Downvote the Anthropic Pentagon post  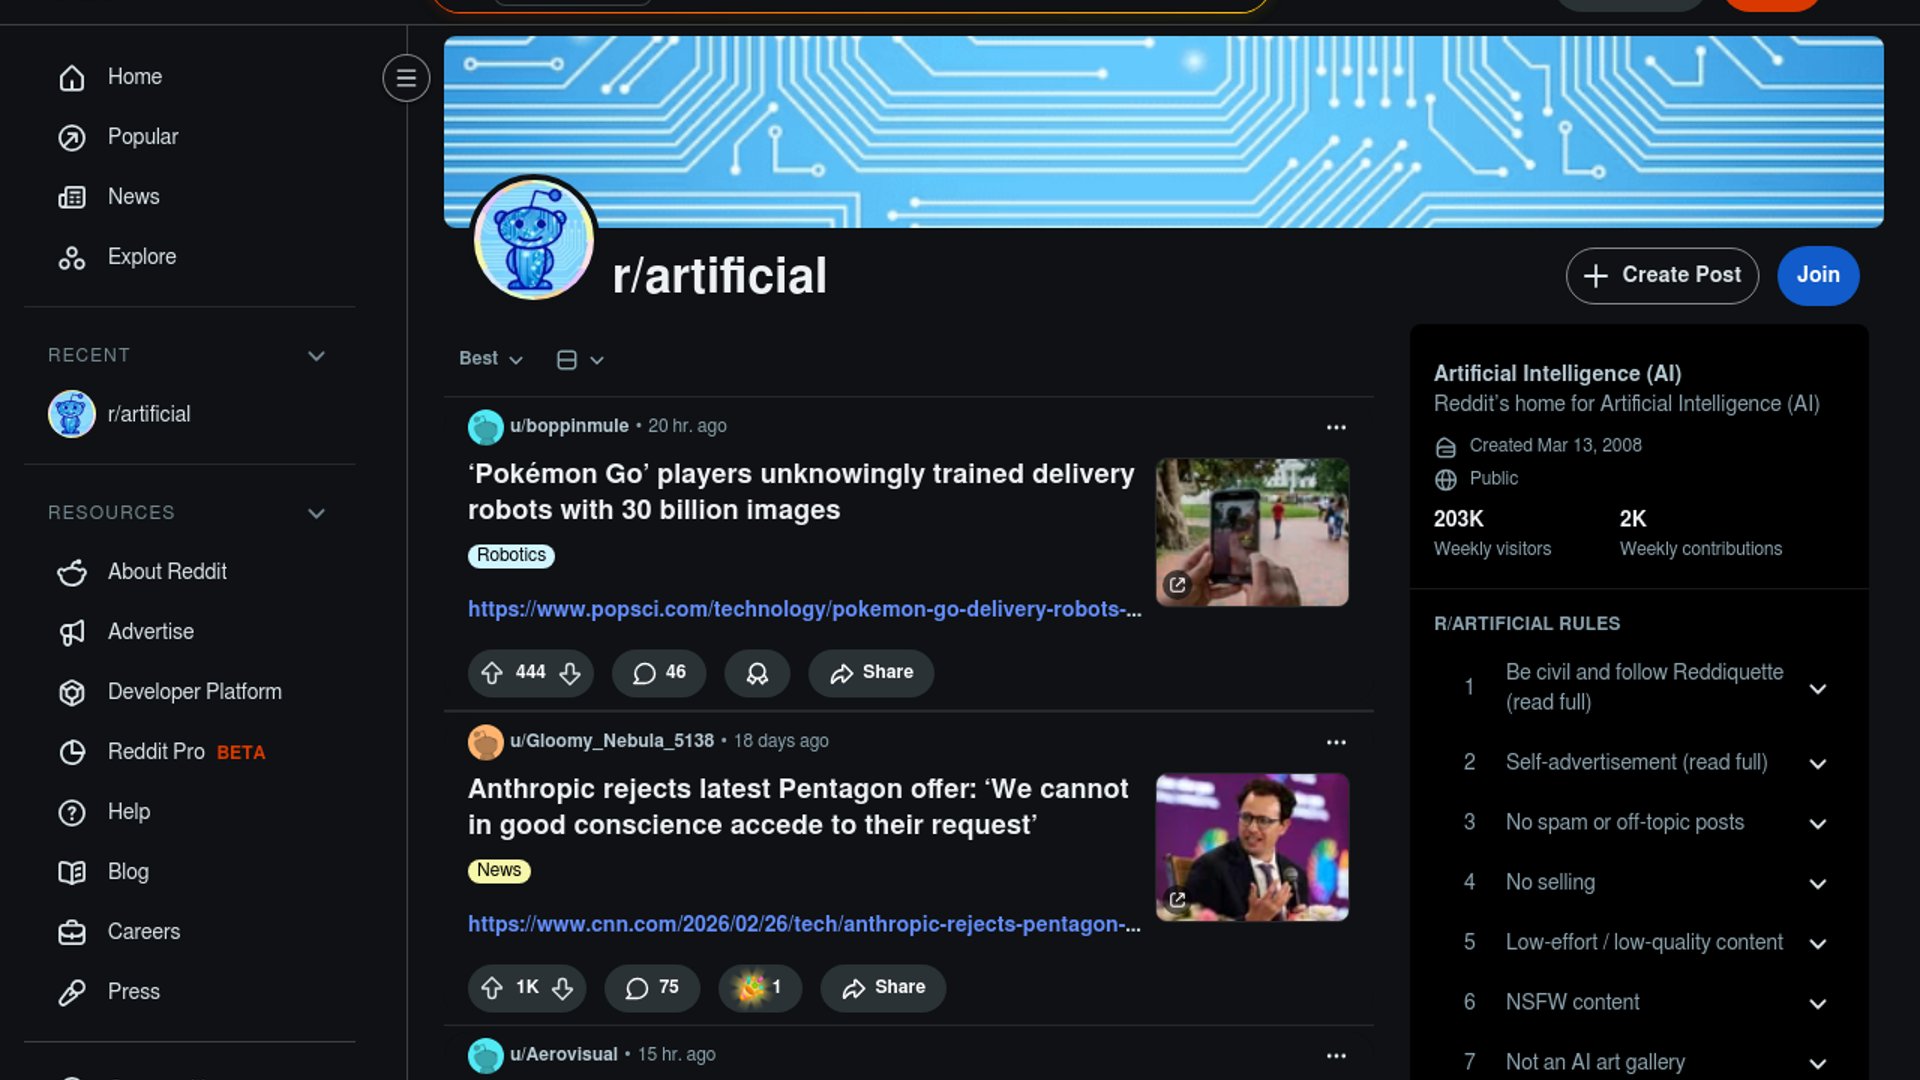click(563, 988)
